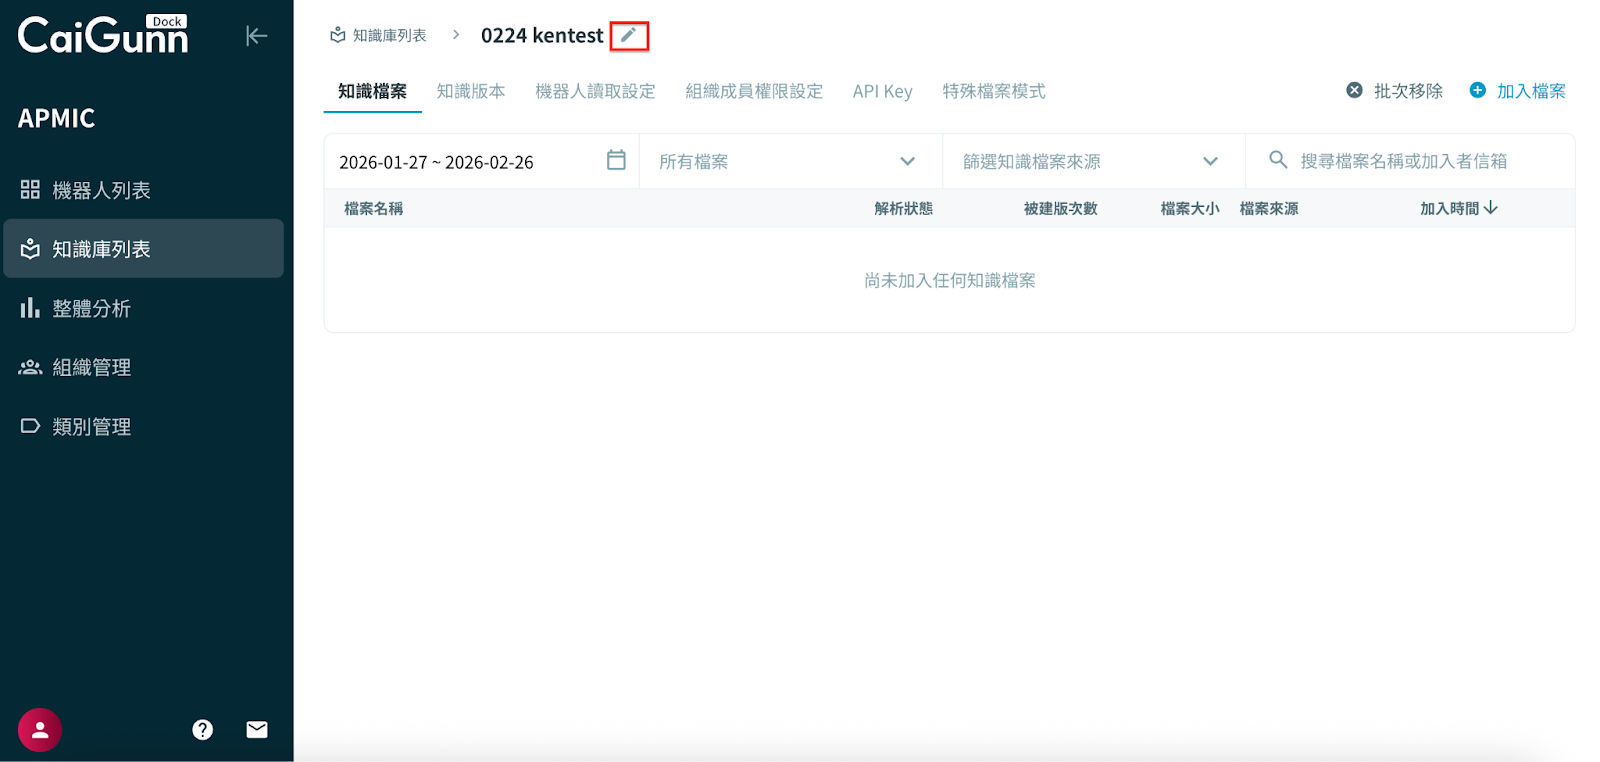Click the help question mark icon

pos(203,730)
